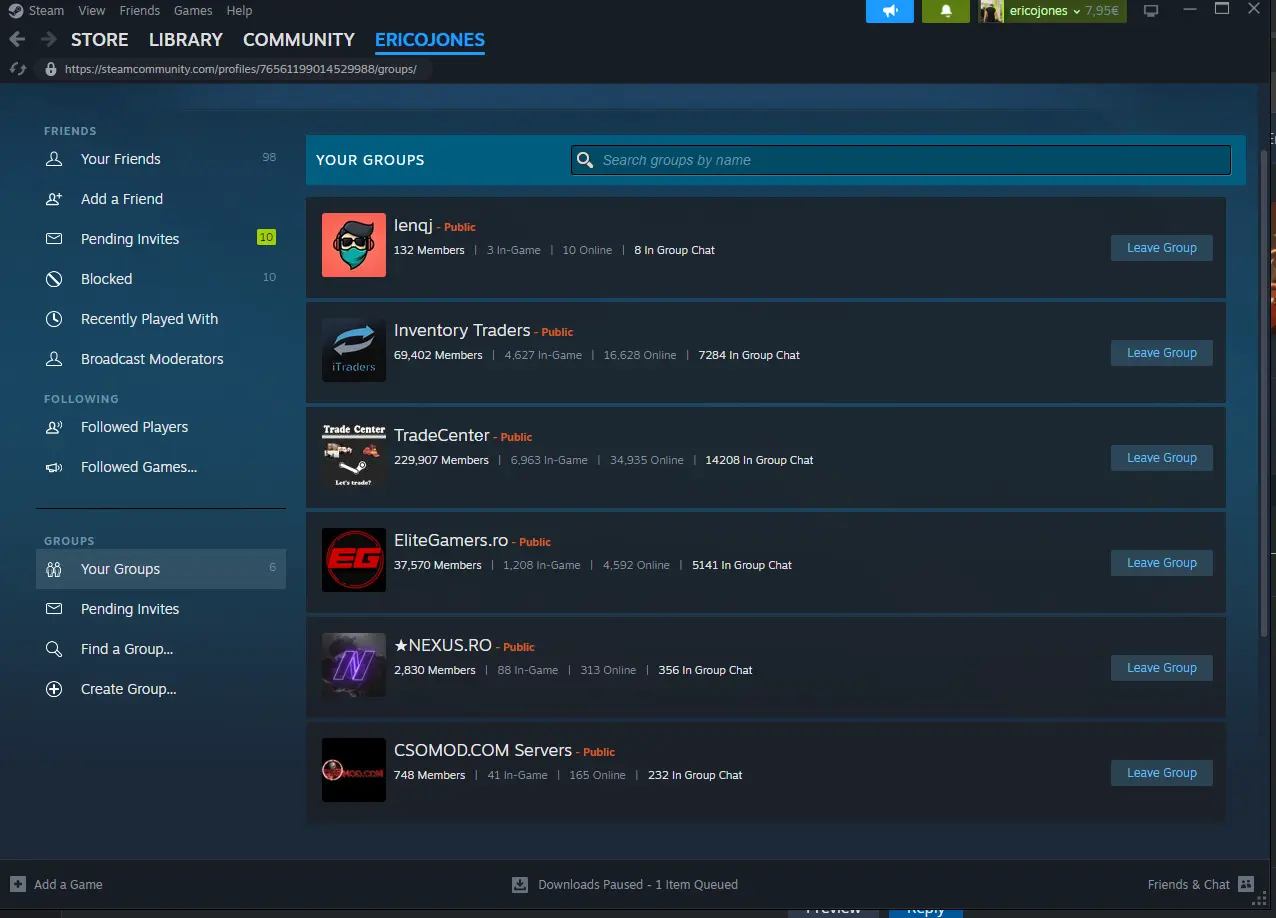Click the green 10 pending invites badge

(266, 238)
